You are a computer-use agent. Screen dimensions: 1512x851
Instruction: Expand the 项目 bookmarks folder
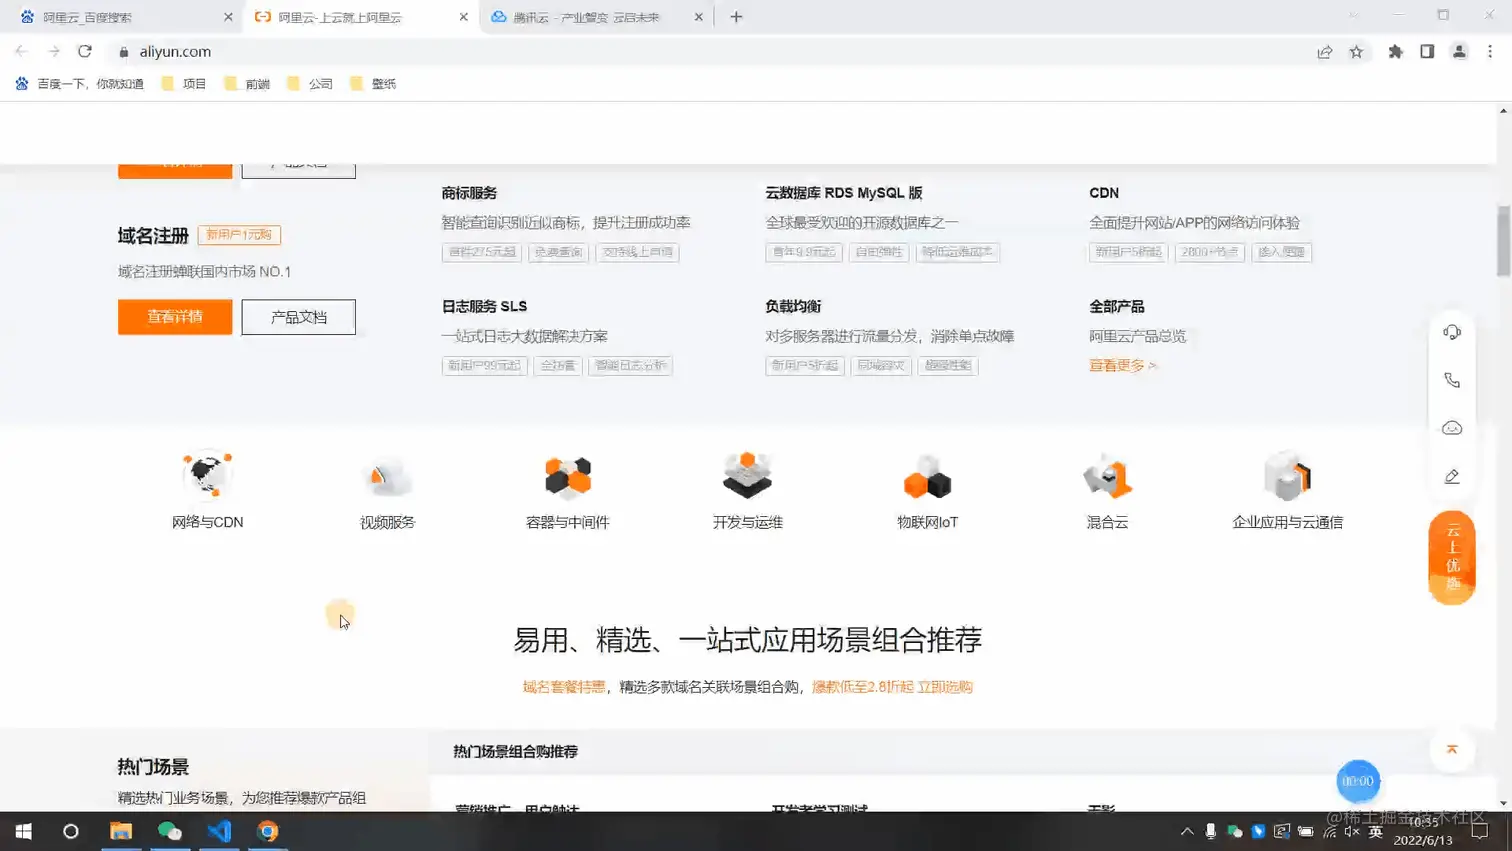point(185,83)
